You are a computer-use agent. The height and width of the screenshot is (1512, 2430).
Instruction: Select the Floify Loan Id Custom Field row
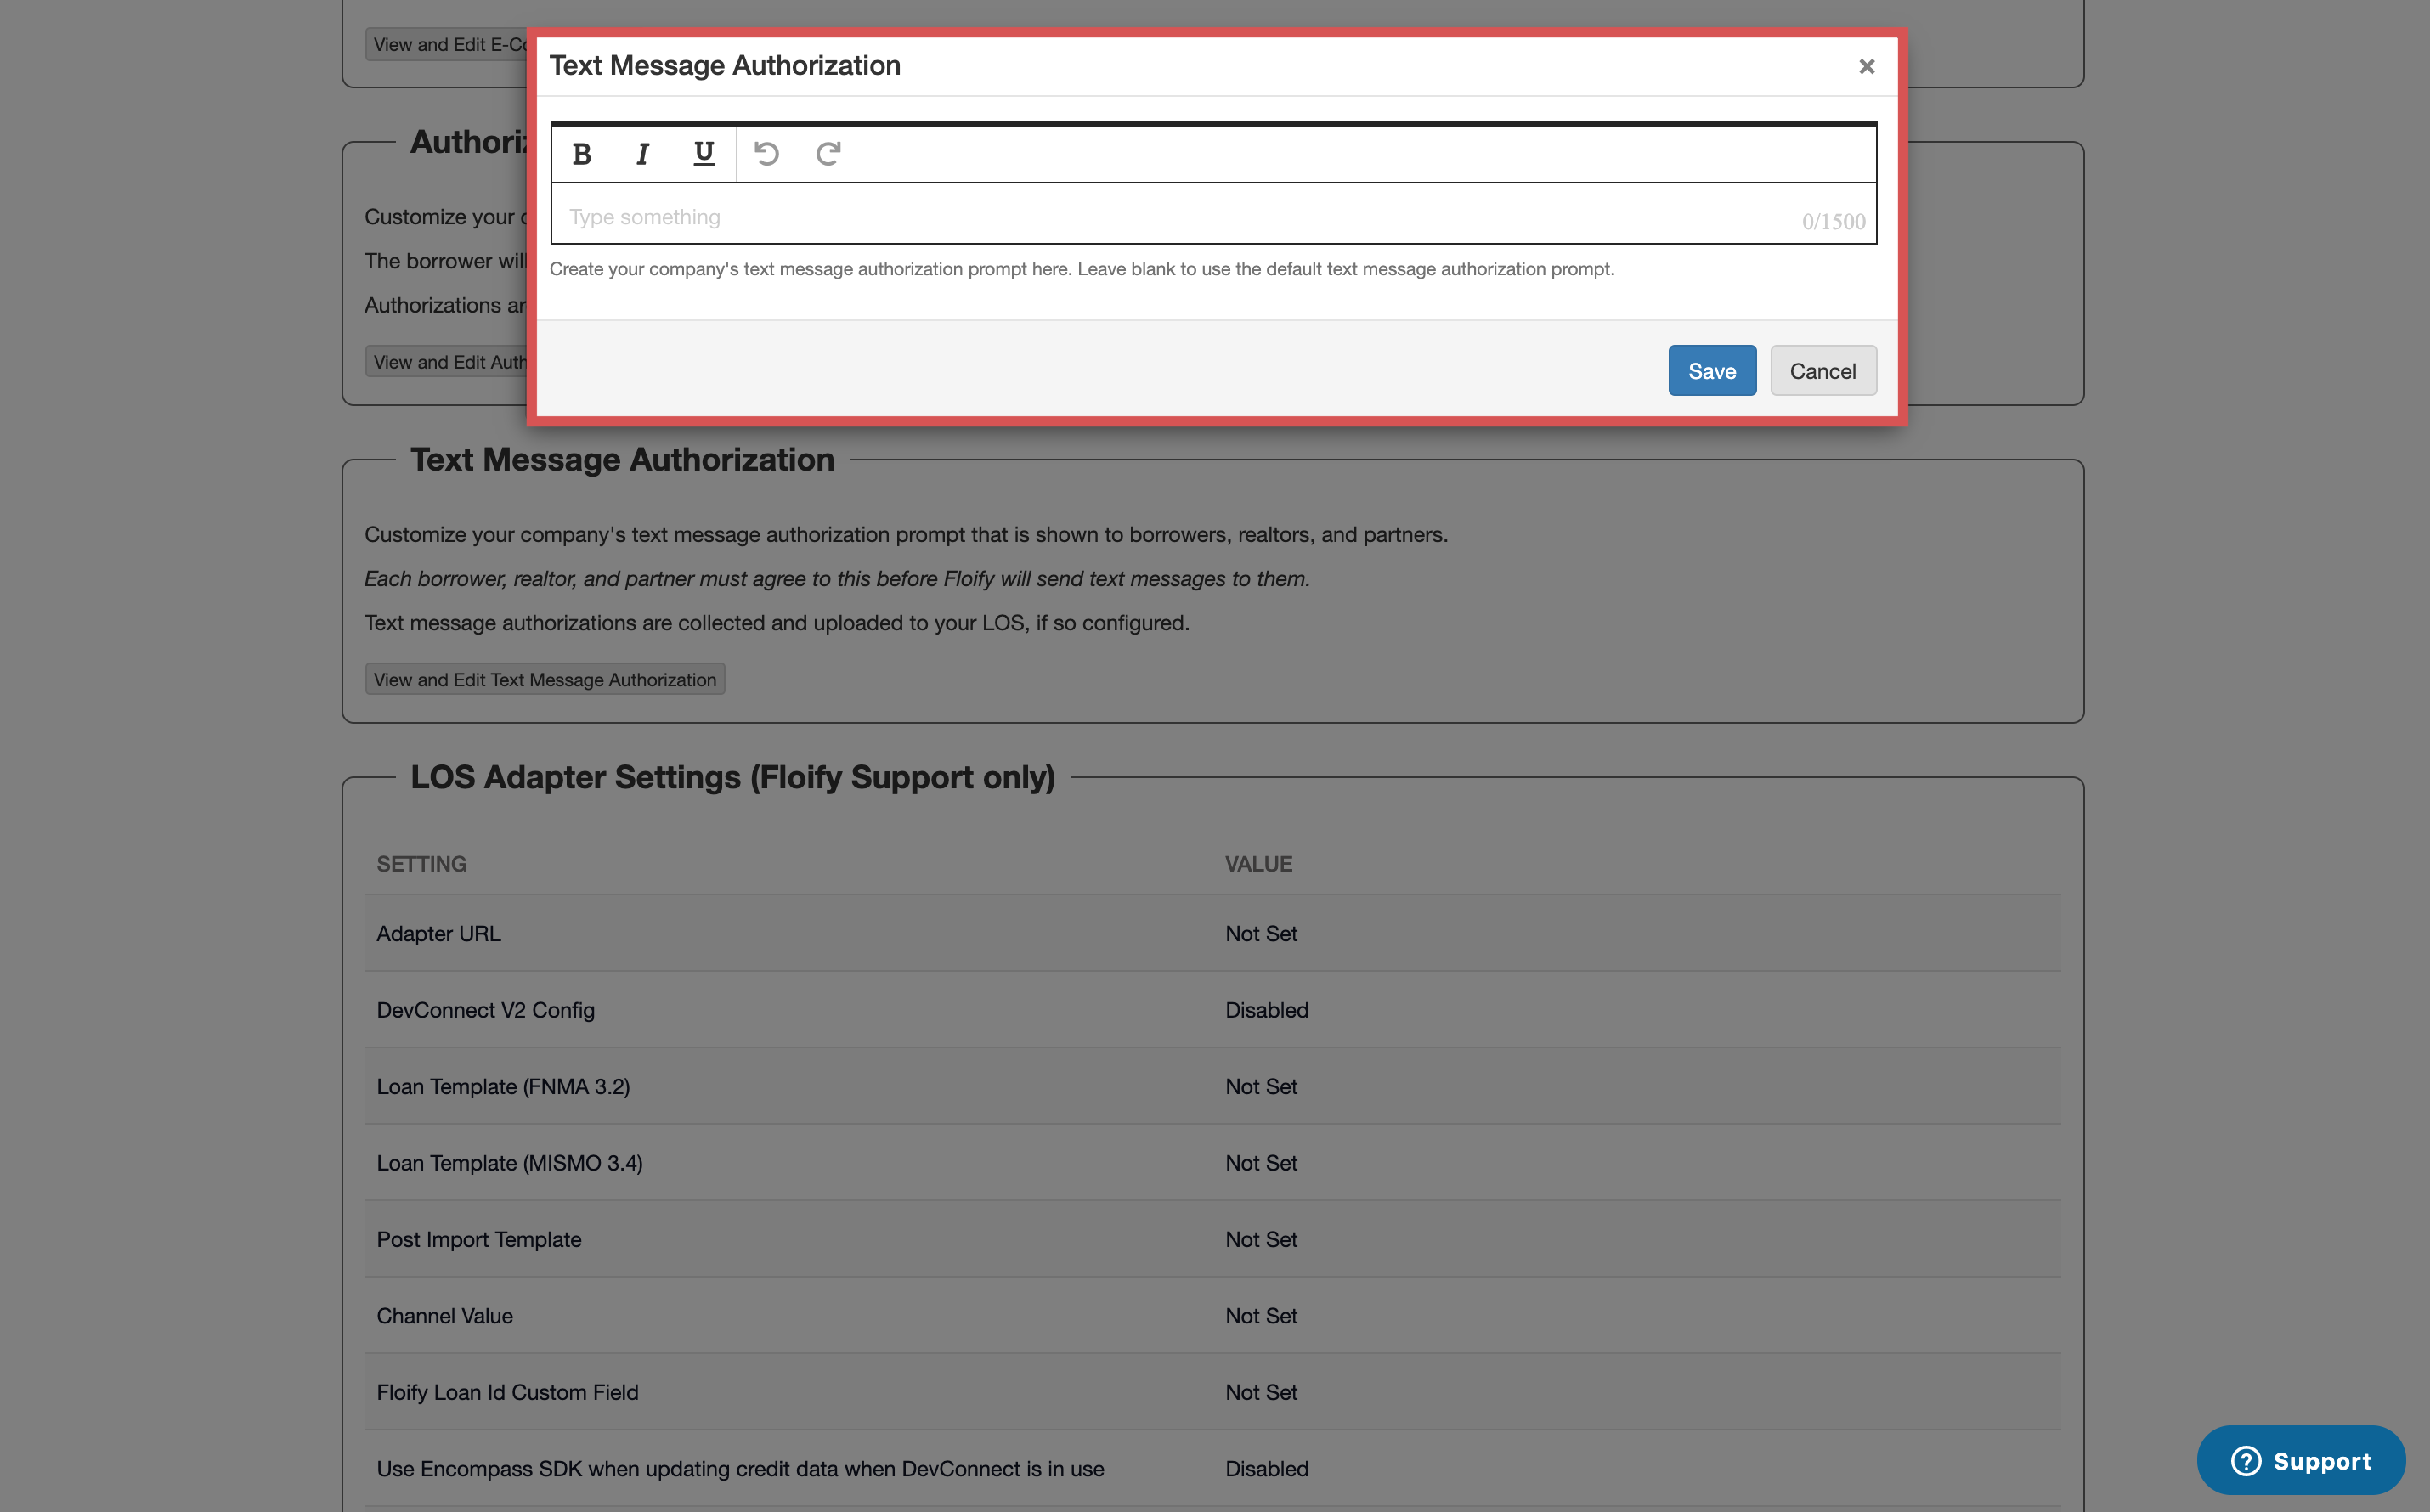tap(507, 1391)
